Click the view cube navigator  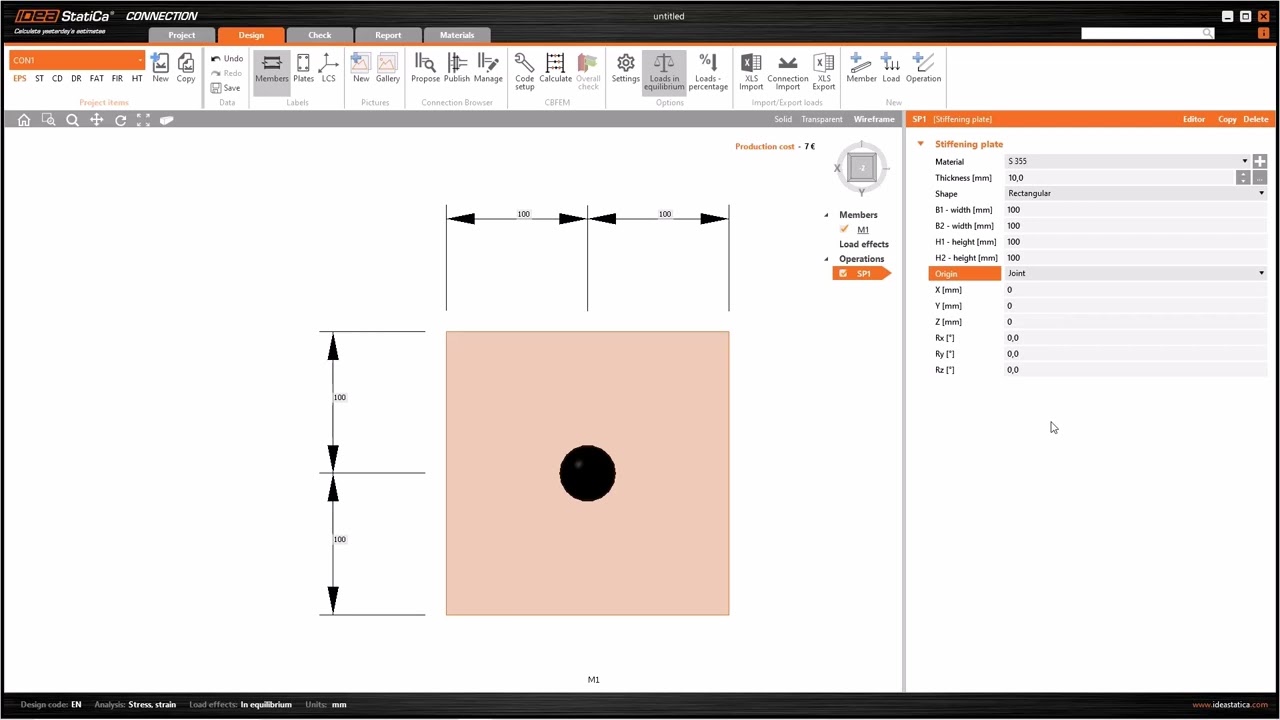coord(861,168)
